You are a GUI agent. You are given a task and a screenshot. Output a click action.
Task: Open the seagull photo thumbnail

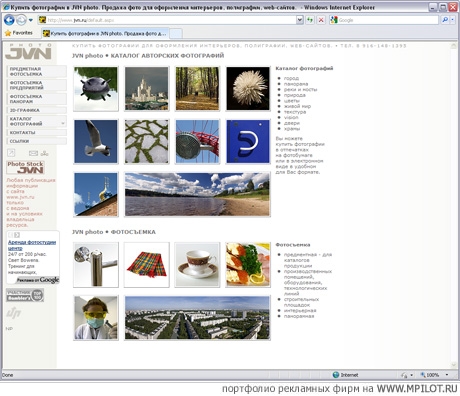point(96,142)
